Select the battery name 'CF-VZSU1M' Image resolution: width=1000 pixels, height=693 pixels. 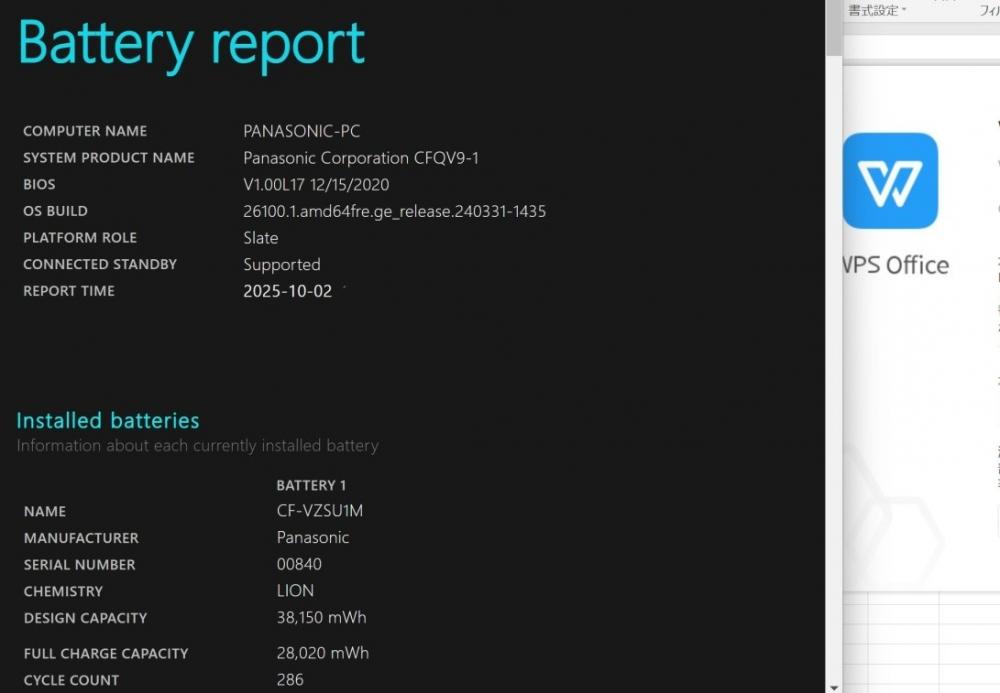coord(320,511)
